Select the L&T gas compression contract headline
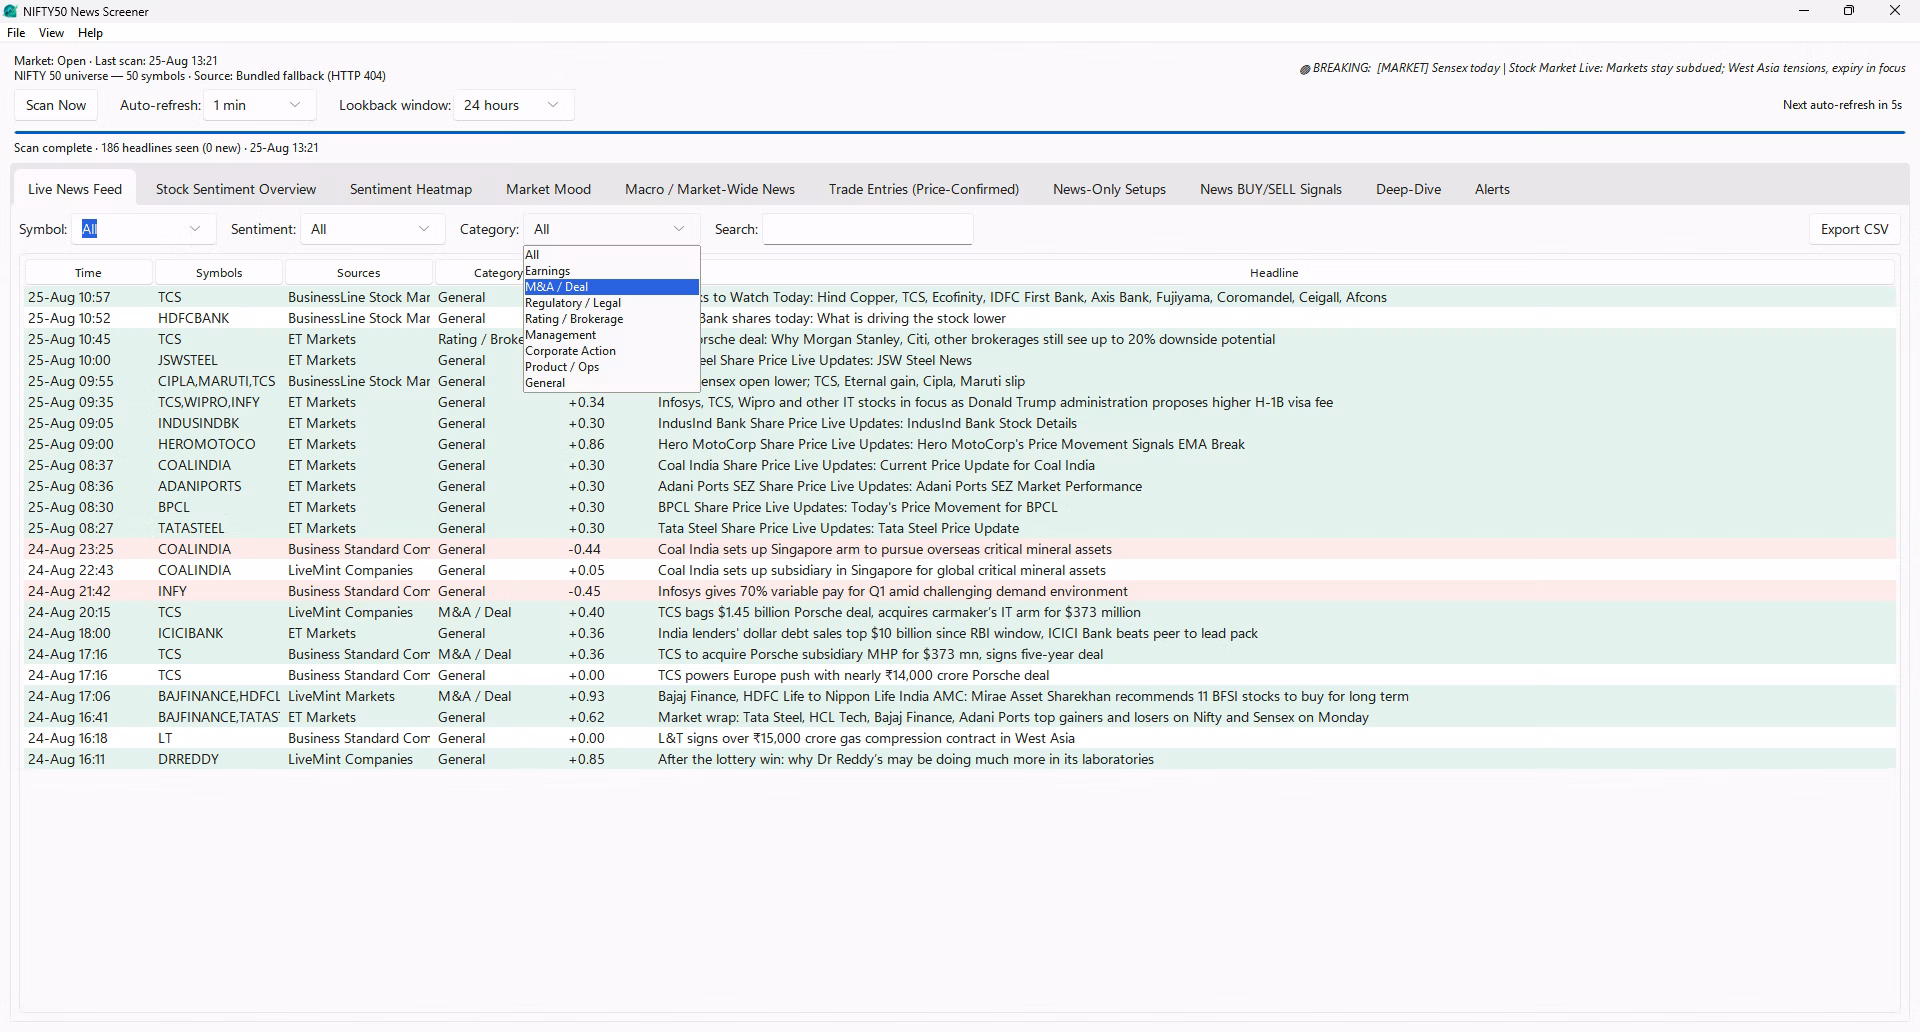The height and width of the screenshot is (1032, 1920). pyautogui.click(x=866, y=738)
